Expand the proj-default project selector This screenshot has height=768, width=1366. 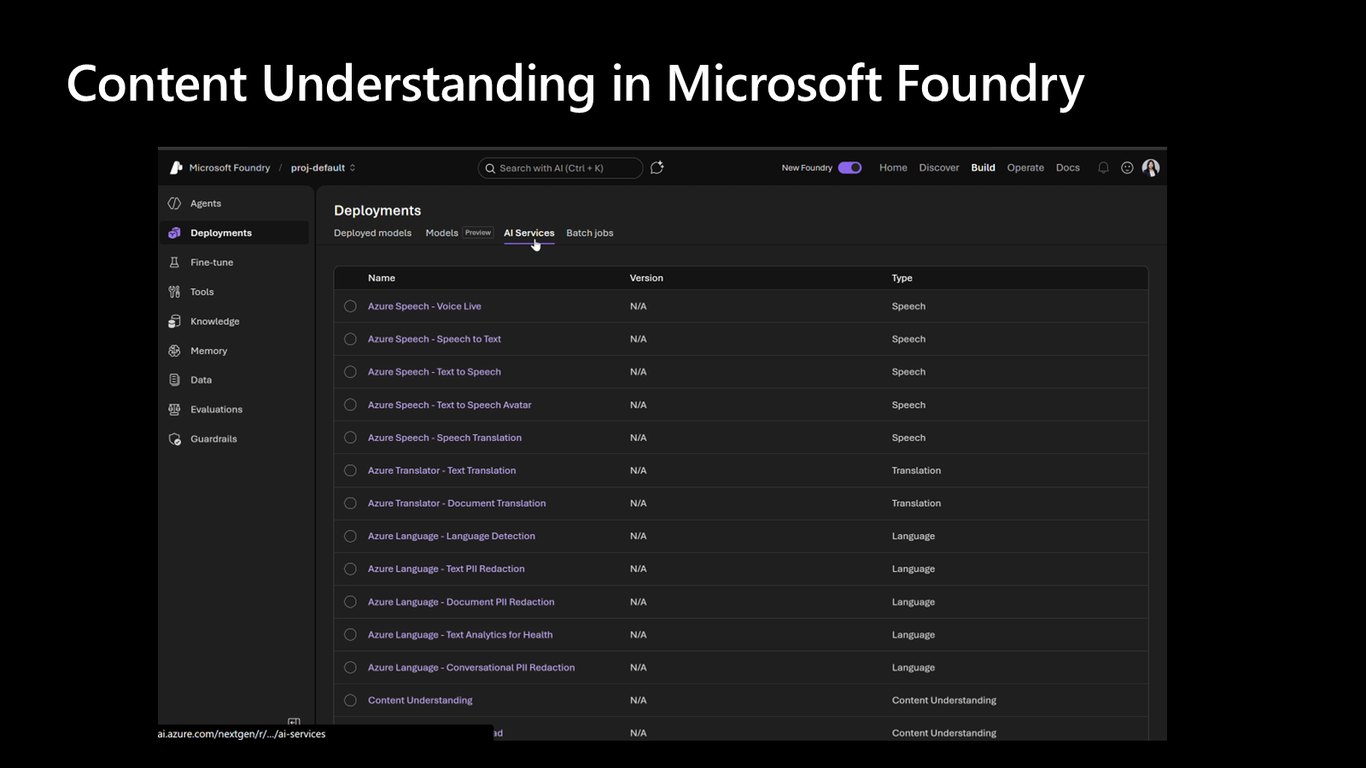tap(323, 168)
